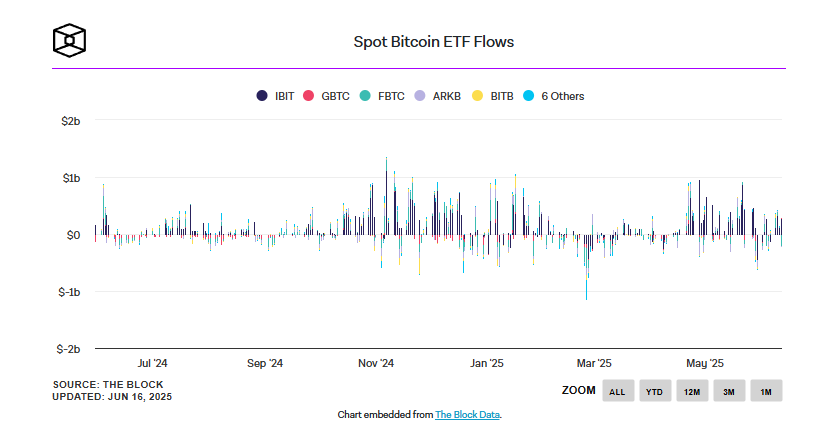Zoom chart to ALL time range

coord(617,391)
